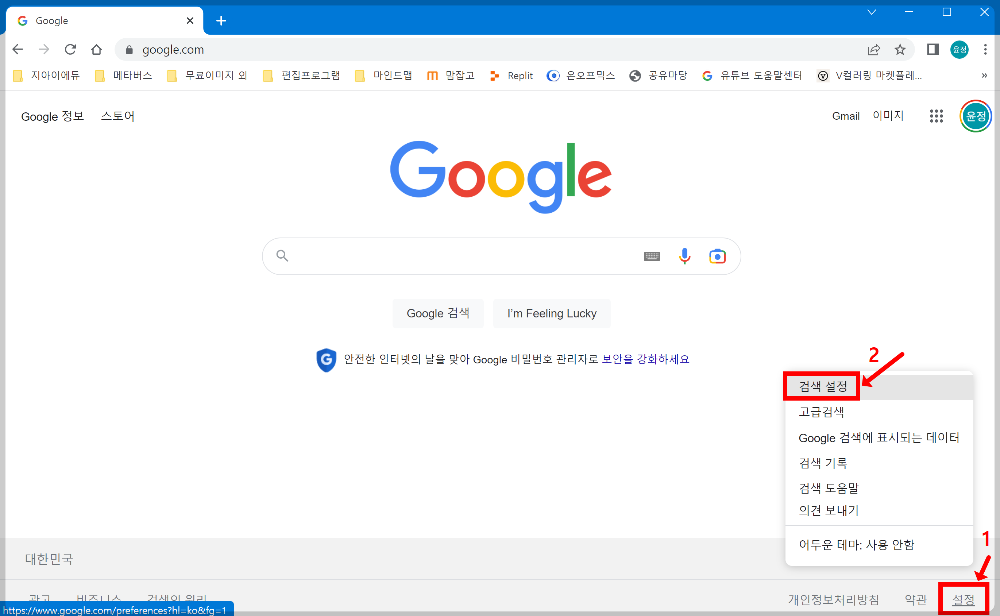Open the Google 정보 link
The image size is (1000, 616).
coord(52,117)
